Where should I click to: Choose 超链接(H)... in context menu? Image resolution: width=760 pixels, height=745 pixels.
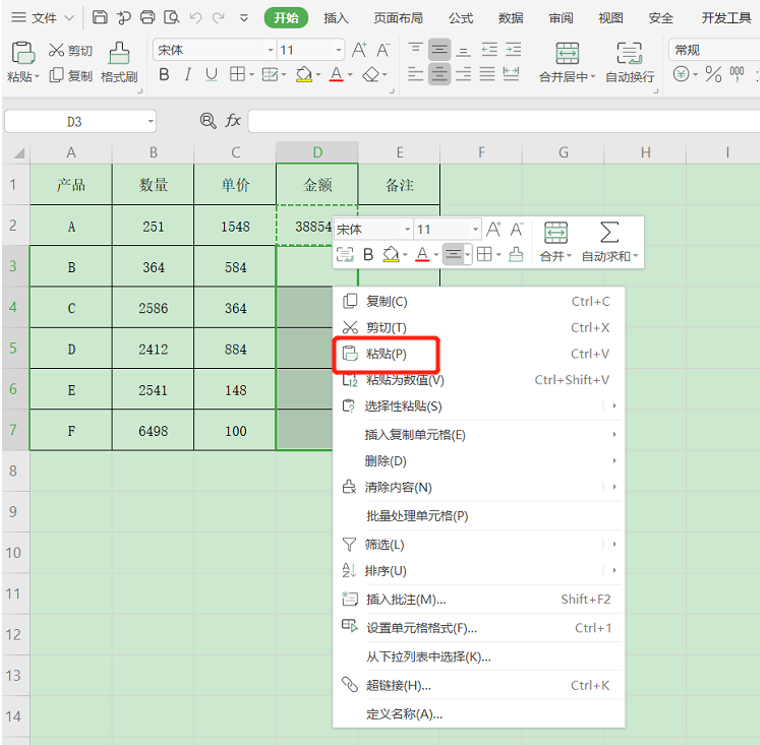pos(479,685)
